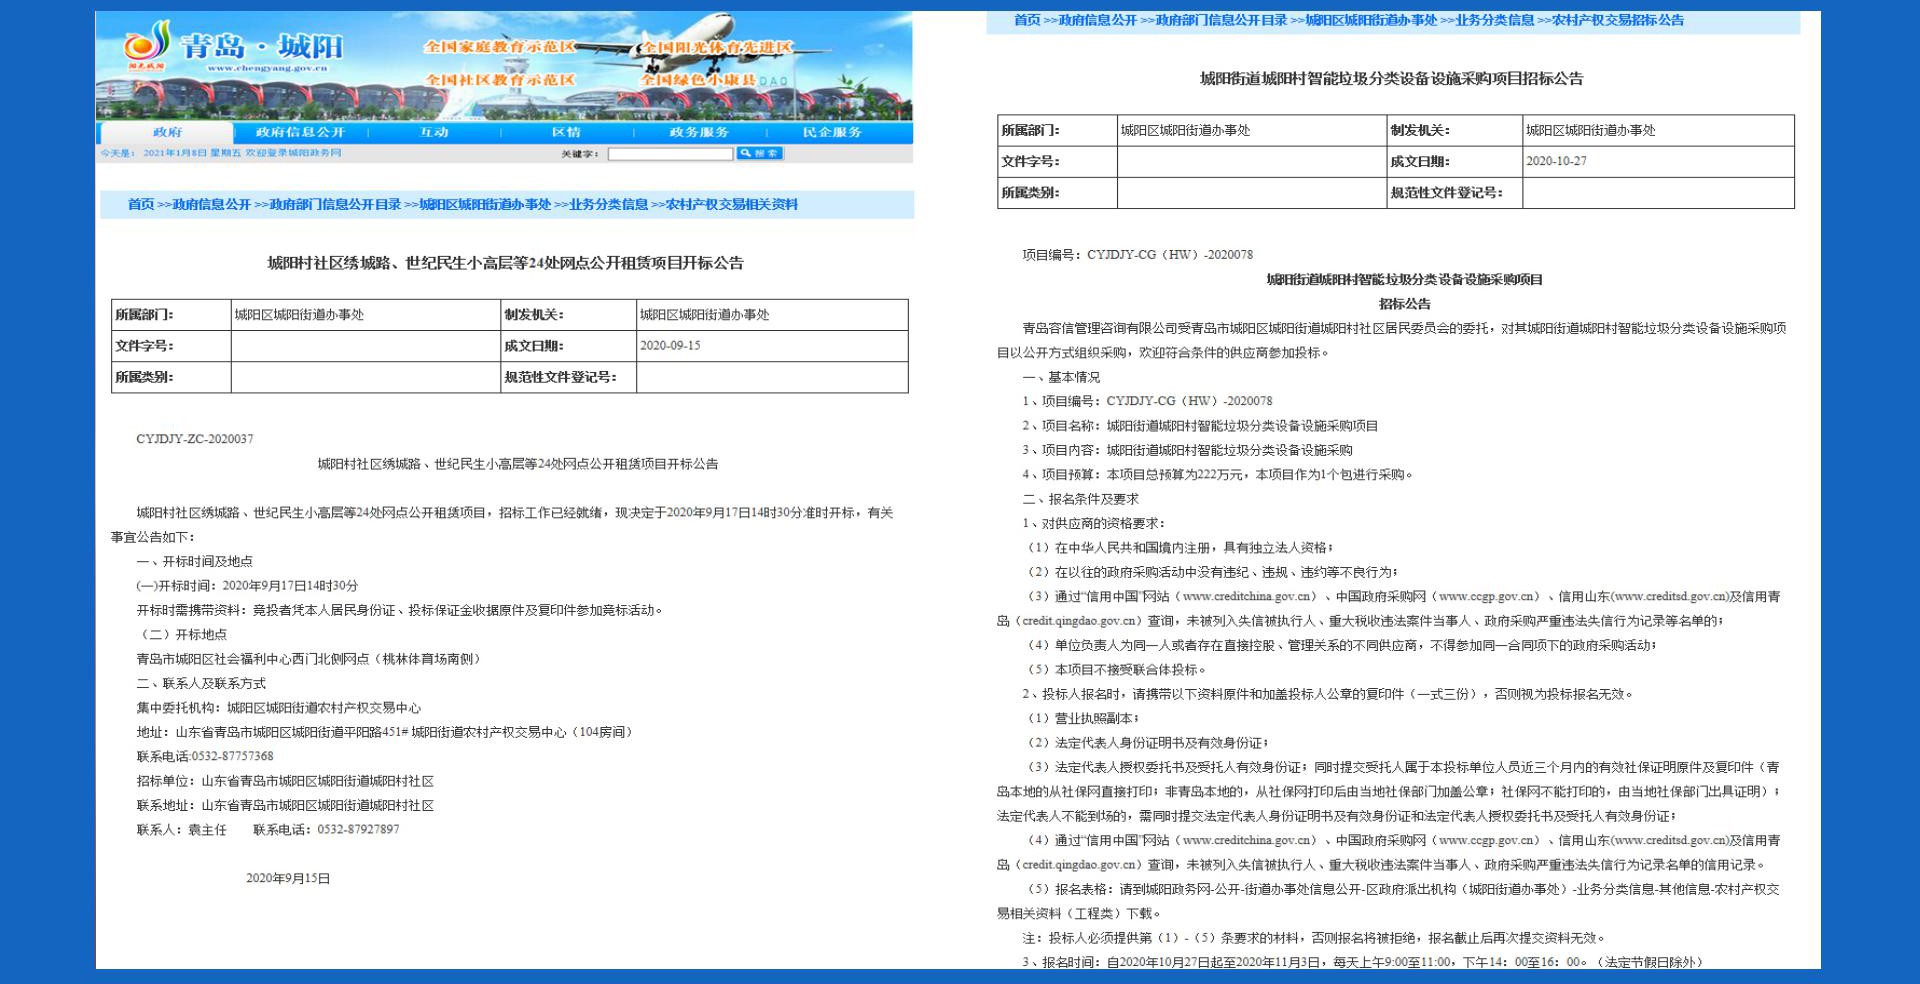Click the www.chengyang.gov.cn URL in banner
Image resolution: width=1920 pixels, height=984 pixels.
coord(268,68)
